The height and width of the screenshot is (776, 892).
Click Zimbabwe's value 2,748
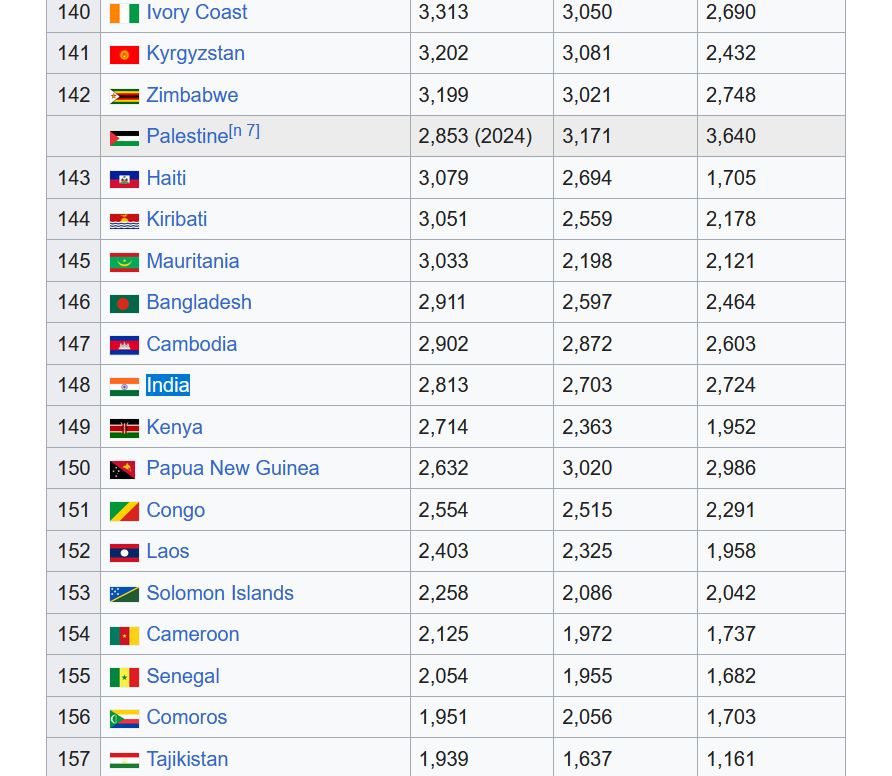point(731,95)
